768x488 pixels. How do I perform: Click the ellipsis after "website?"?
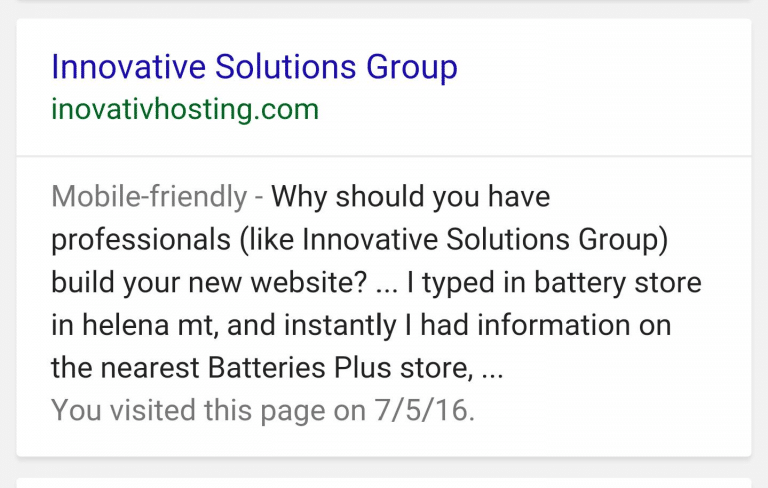(386, 290)
